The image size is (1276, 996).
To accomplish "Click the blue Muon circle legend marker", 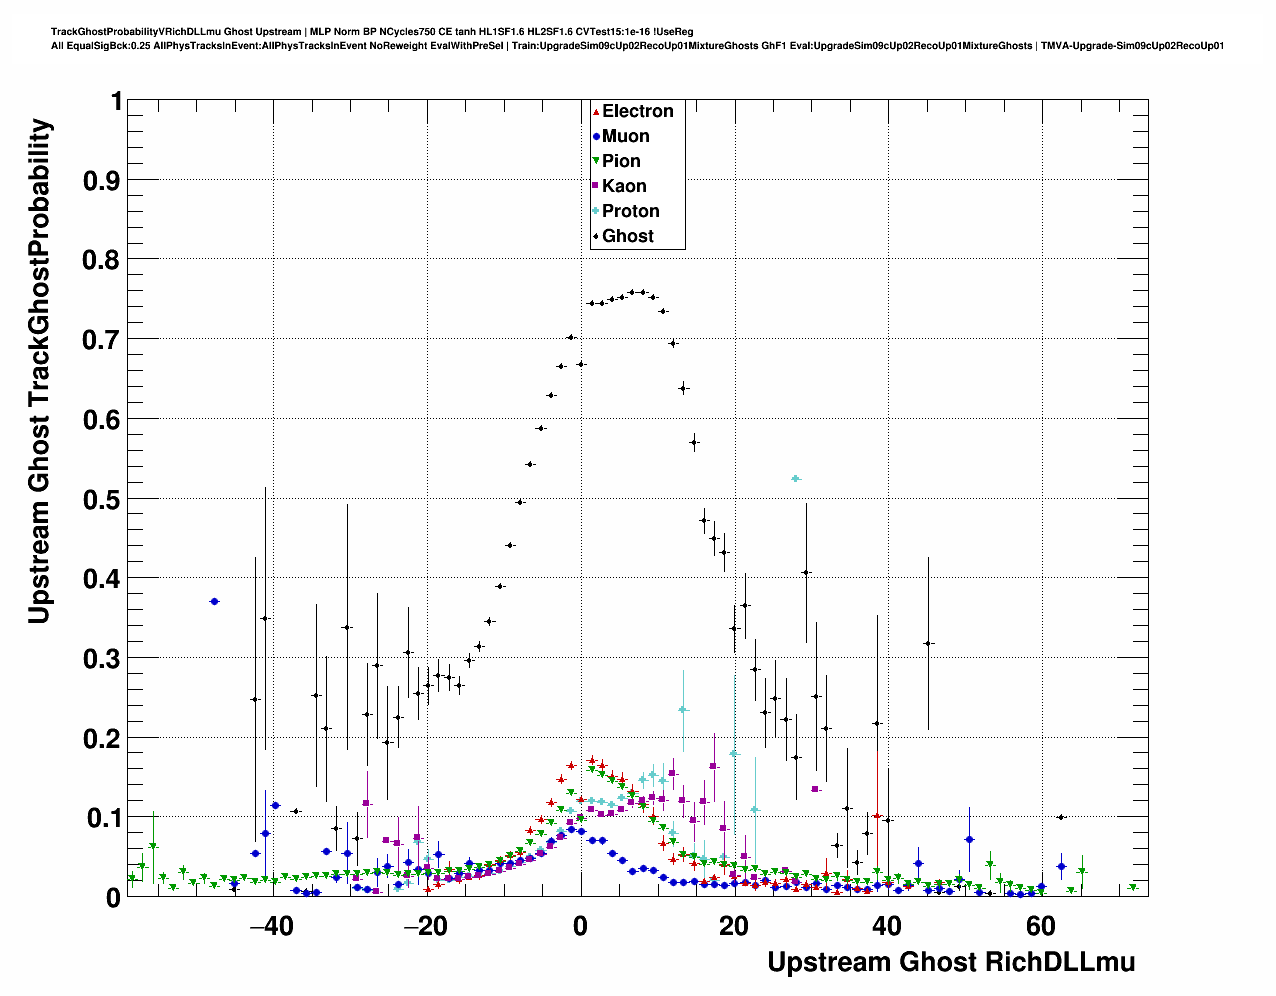I will (x=596, y=137).
